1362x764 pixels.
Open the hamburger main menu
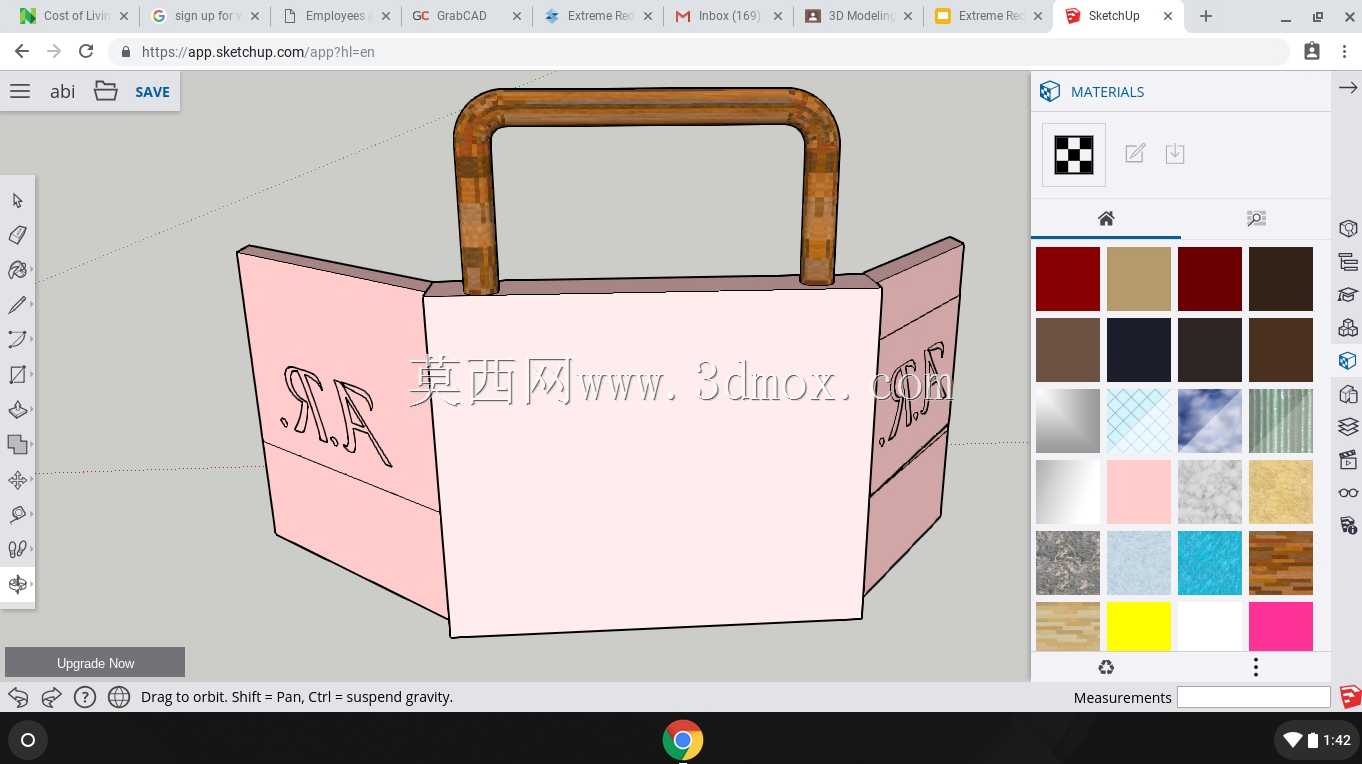(x=20, y=91)
